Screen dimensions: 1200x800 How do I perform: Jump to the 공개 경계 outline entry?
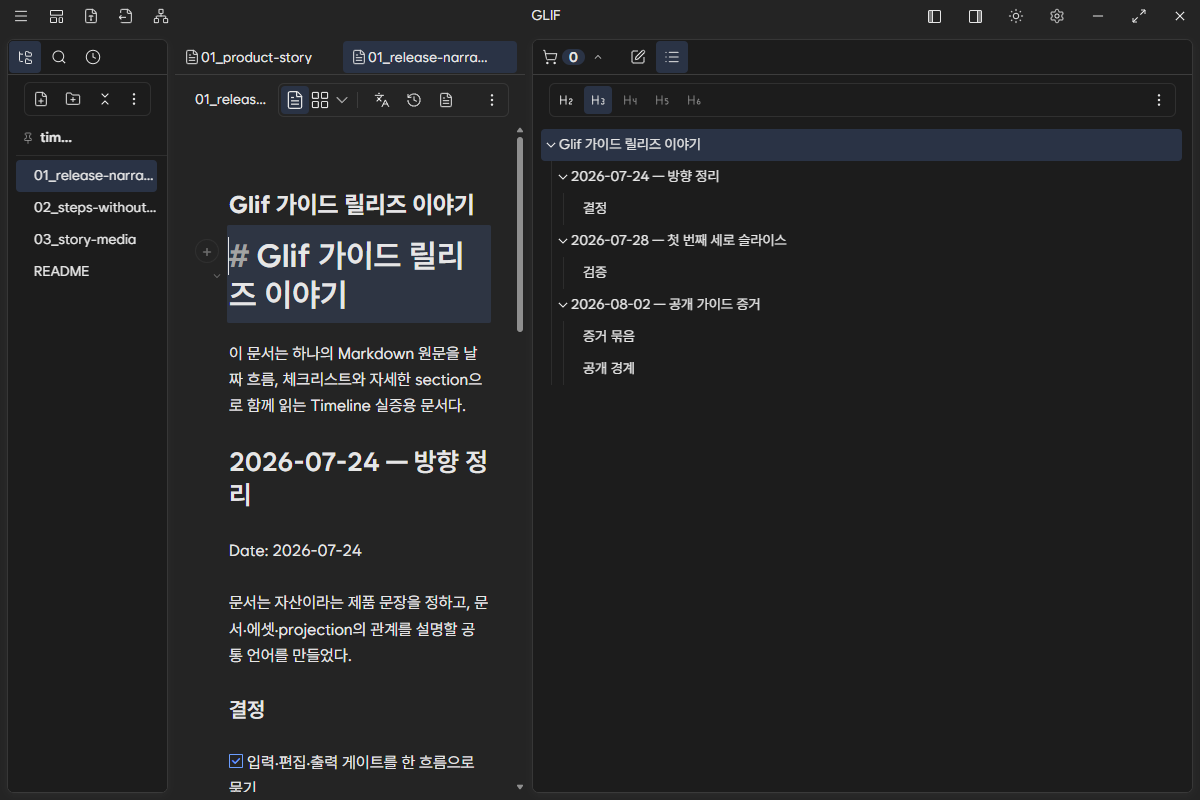(x=609, y=368)
